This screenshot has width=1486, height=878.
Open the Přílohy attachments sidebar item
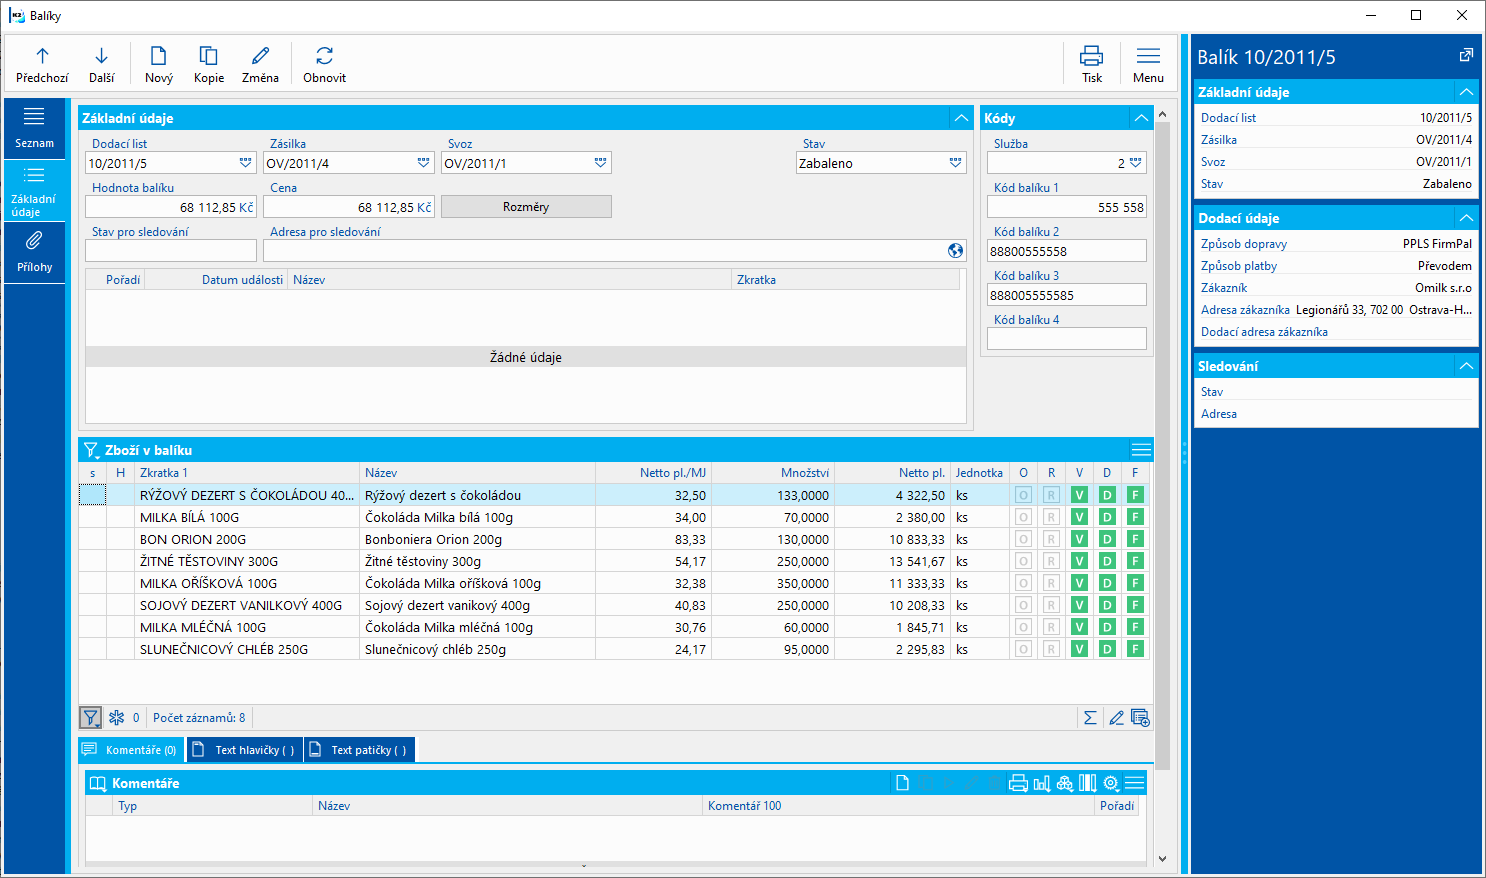coord(34,250)
